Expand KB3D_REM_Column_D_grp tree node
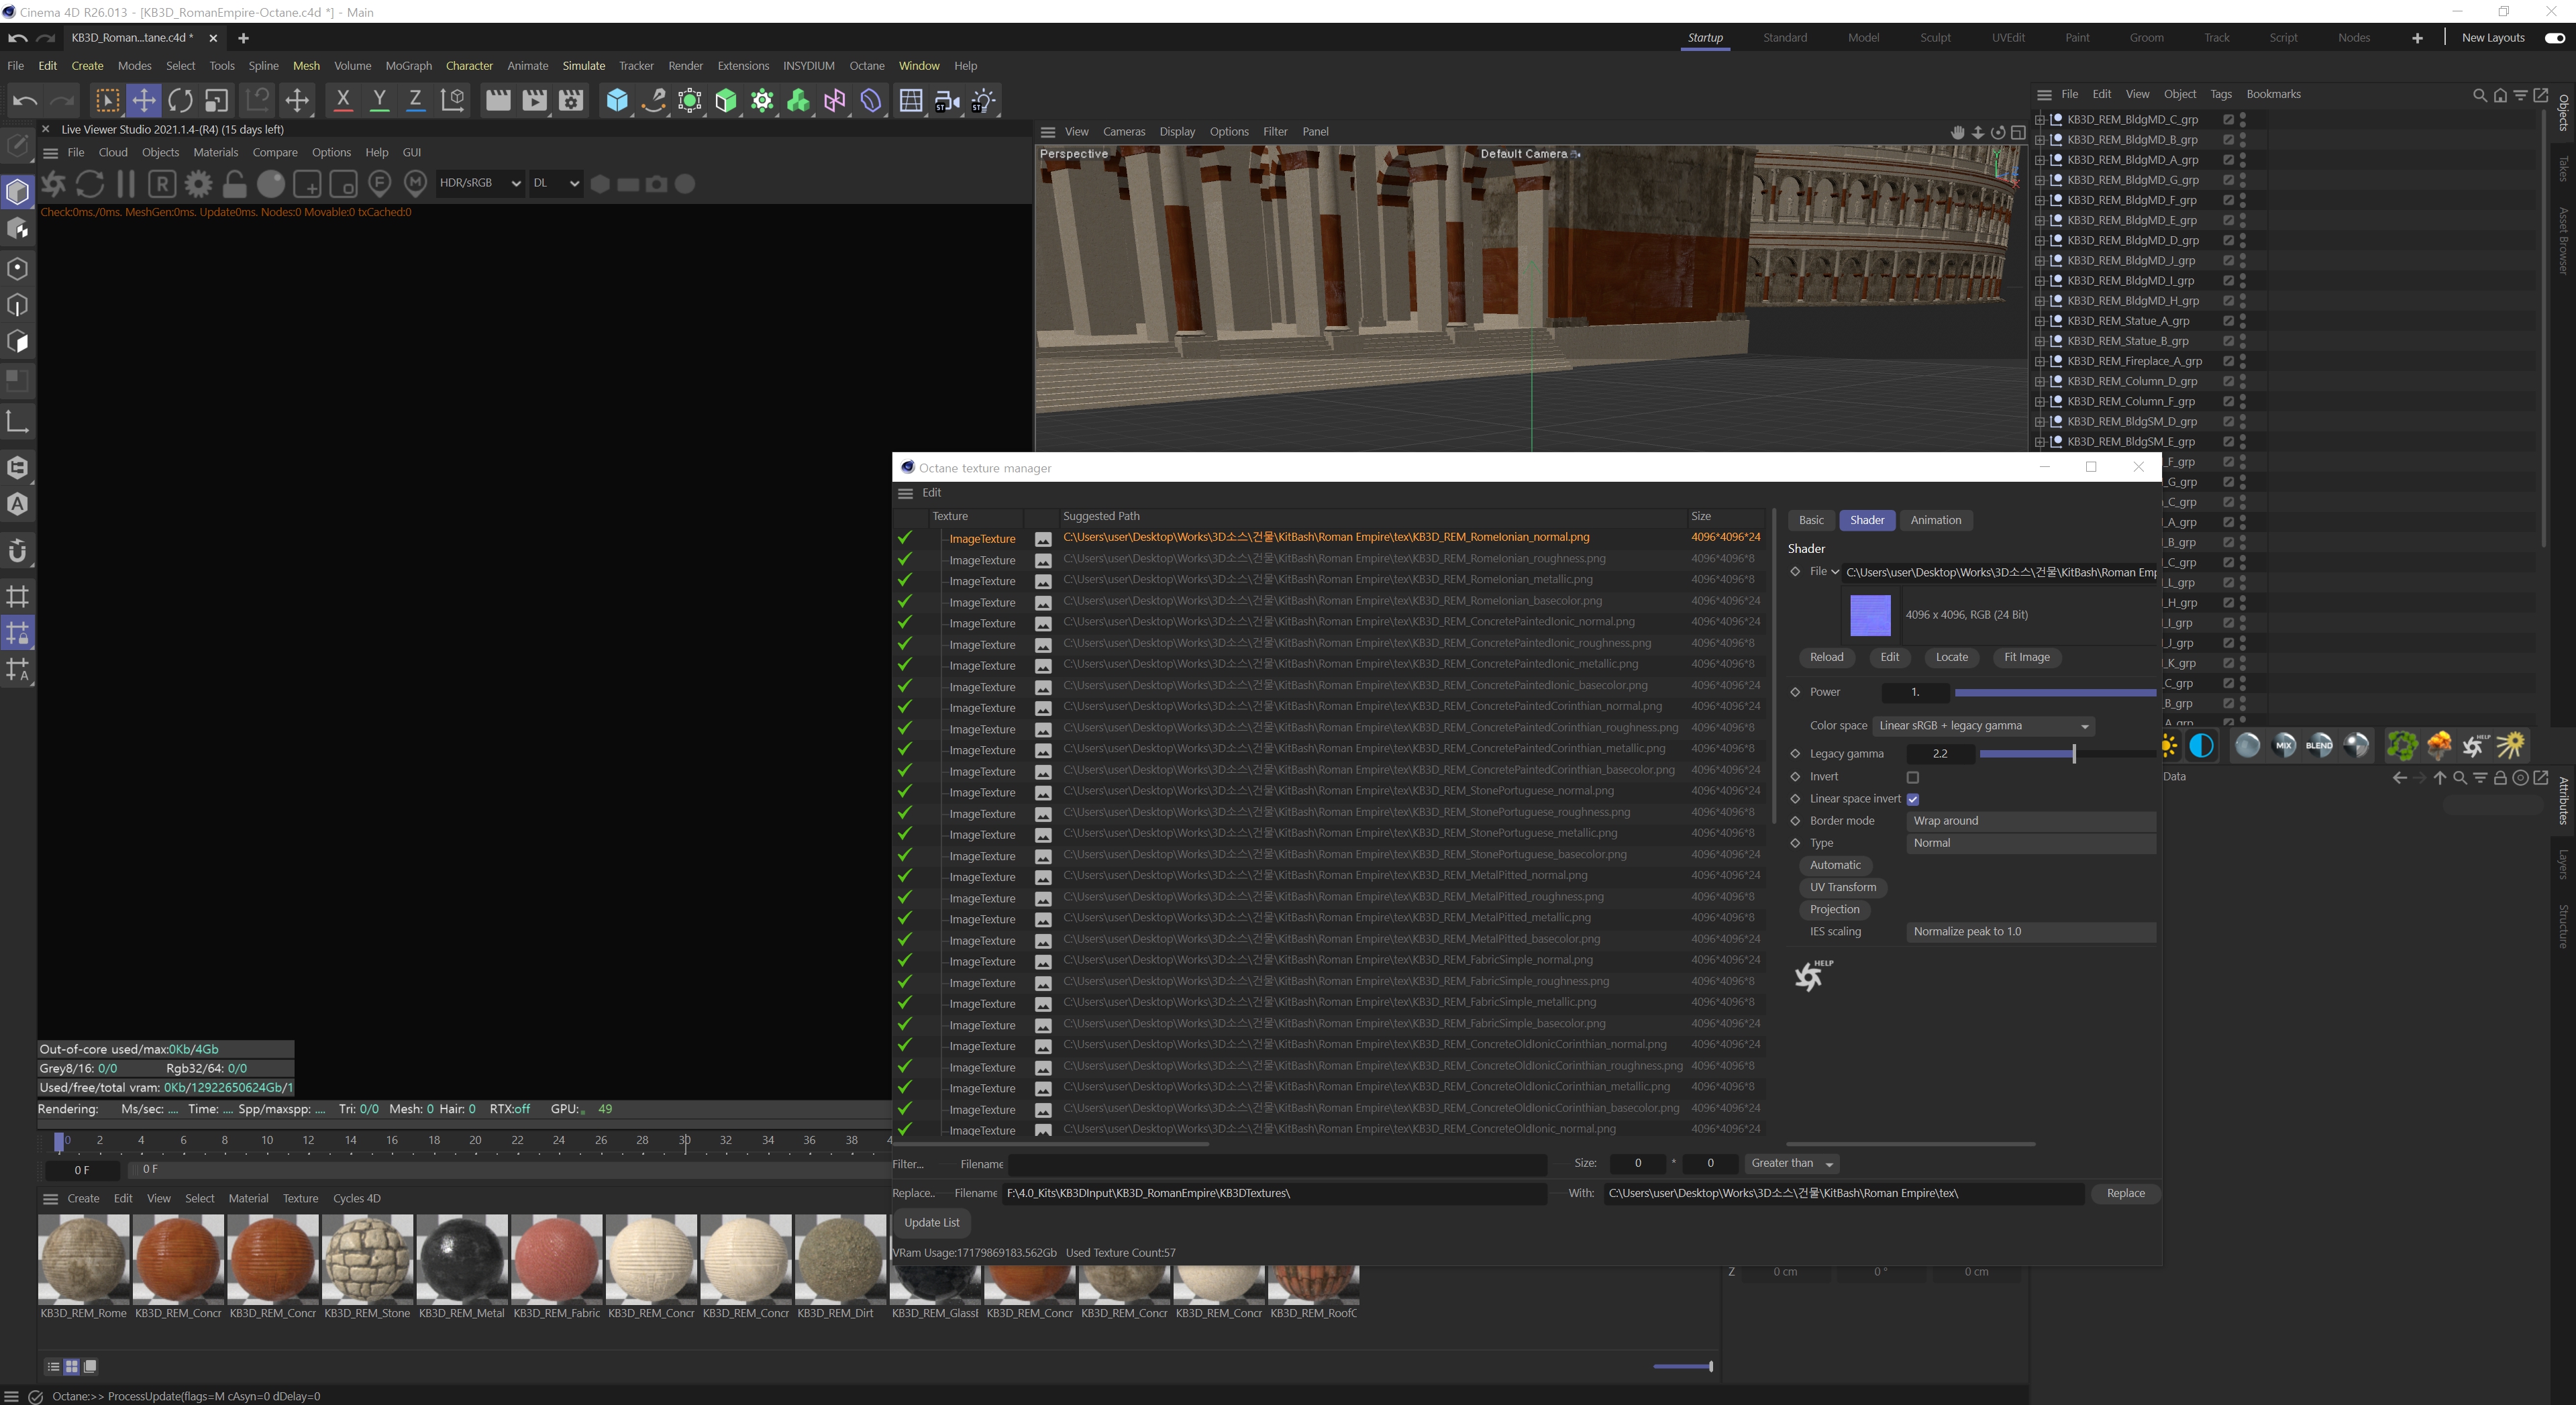 click(x=2040, y=381)
